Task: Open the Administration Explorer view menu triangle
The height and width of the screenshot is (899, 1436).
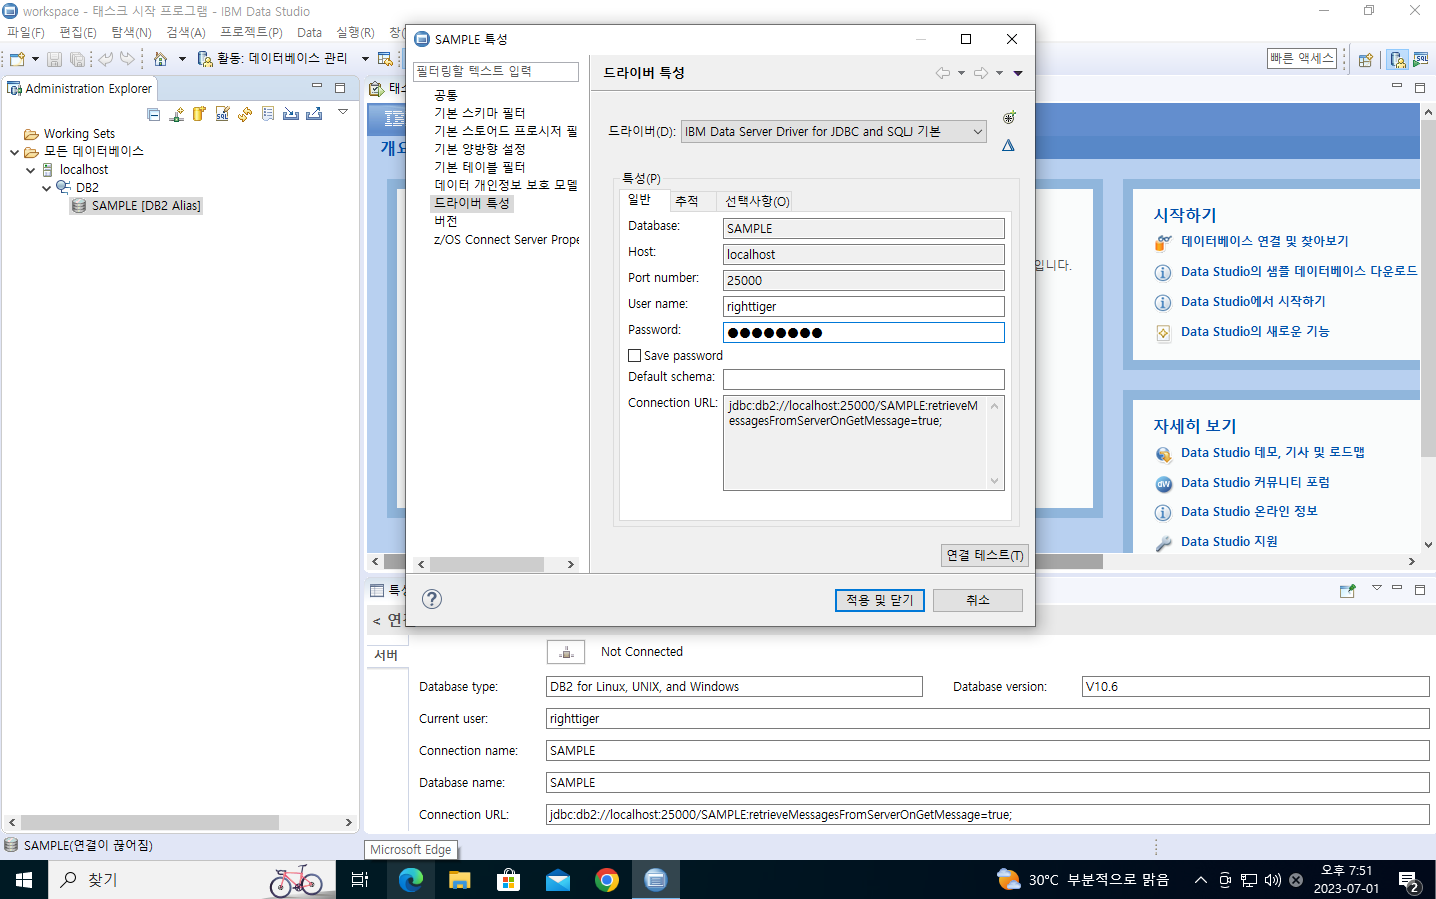Action: tap(343, 112)
